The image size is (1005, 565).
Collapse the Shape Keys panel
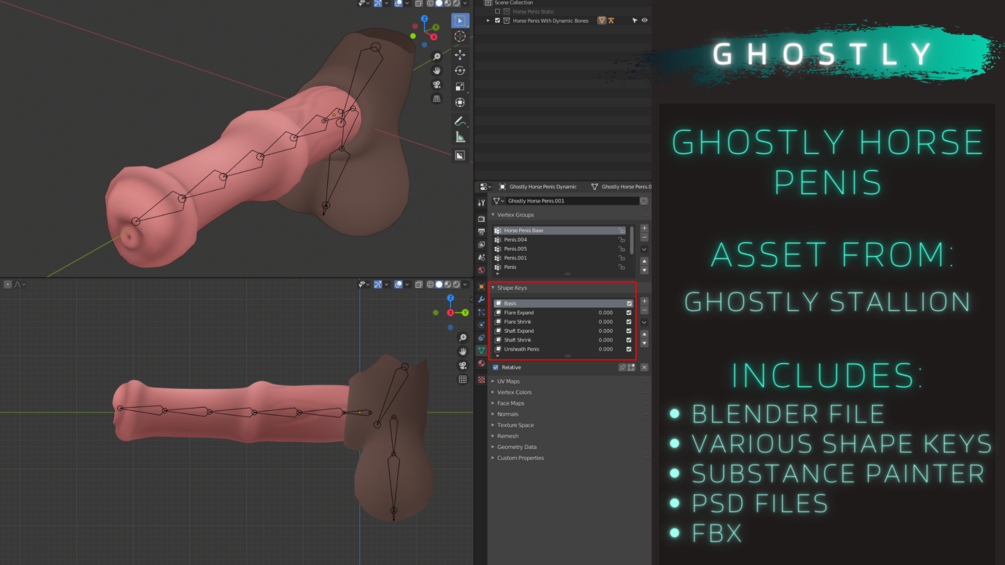pyautogui.click(x=493, y=288)
